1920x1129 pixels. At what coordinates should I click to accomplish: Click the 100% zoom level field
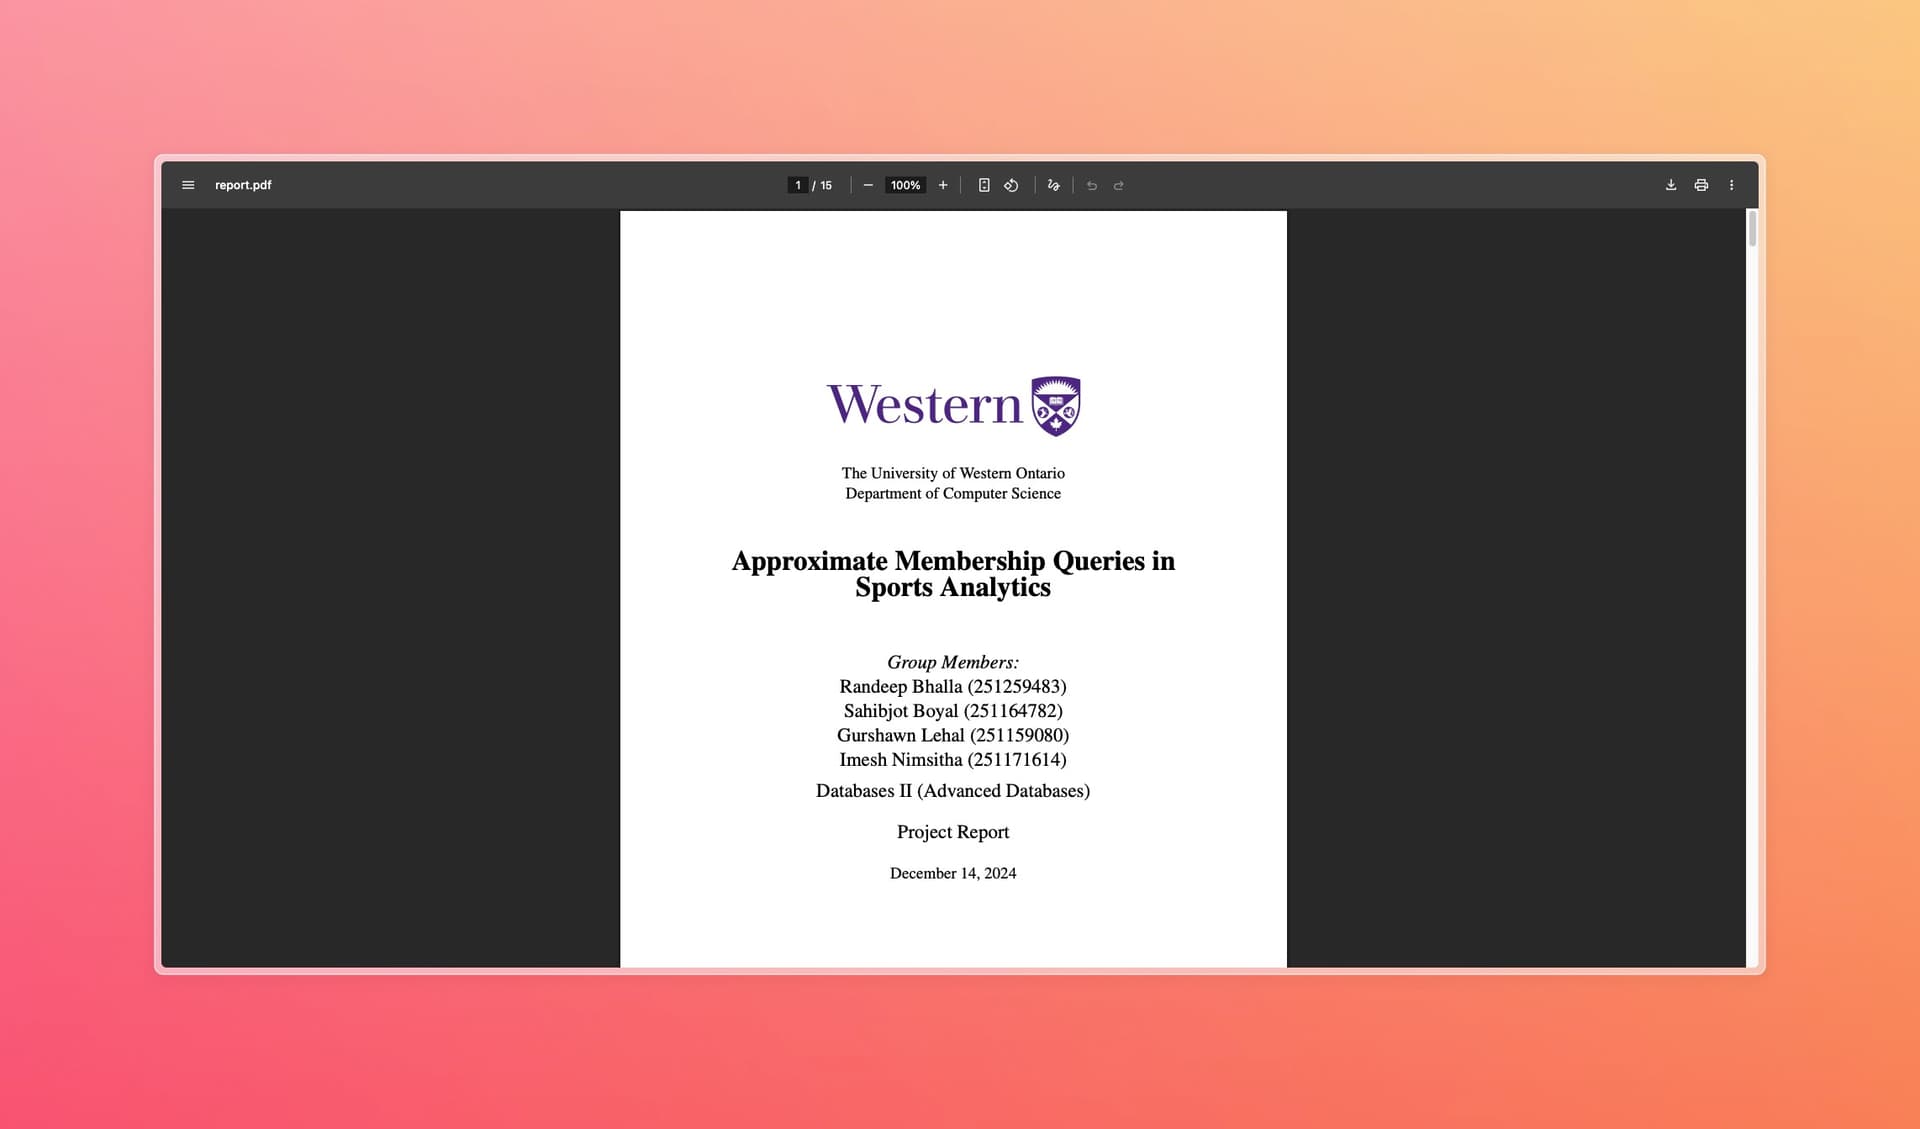coord(905,185)
